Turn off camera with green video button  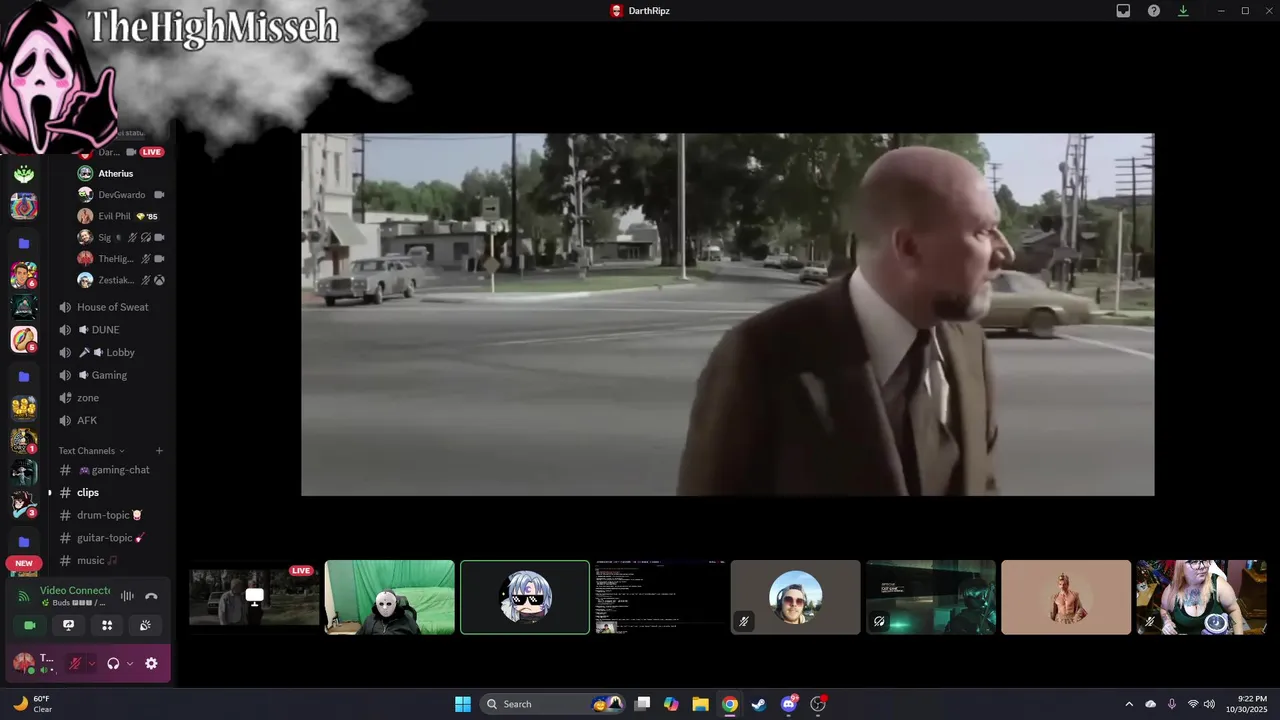(x=30, y=625)
